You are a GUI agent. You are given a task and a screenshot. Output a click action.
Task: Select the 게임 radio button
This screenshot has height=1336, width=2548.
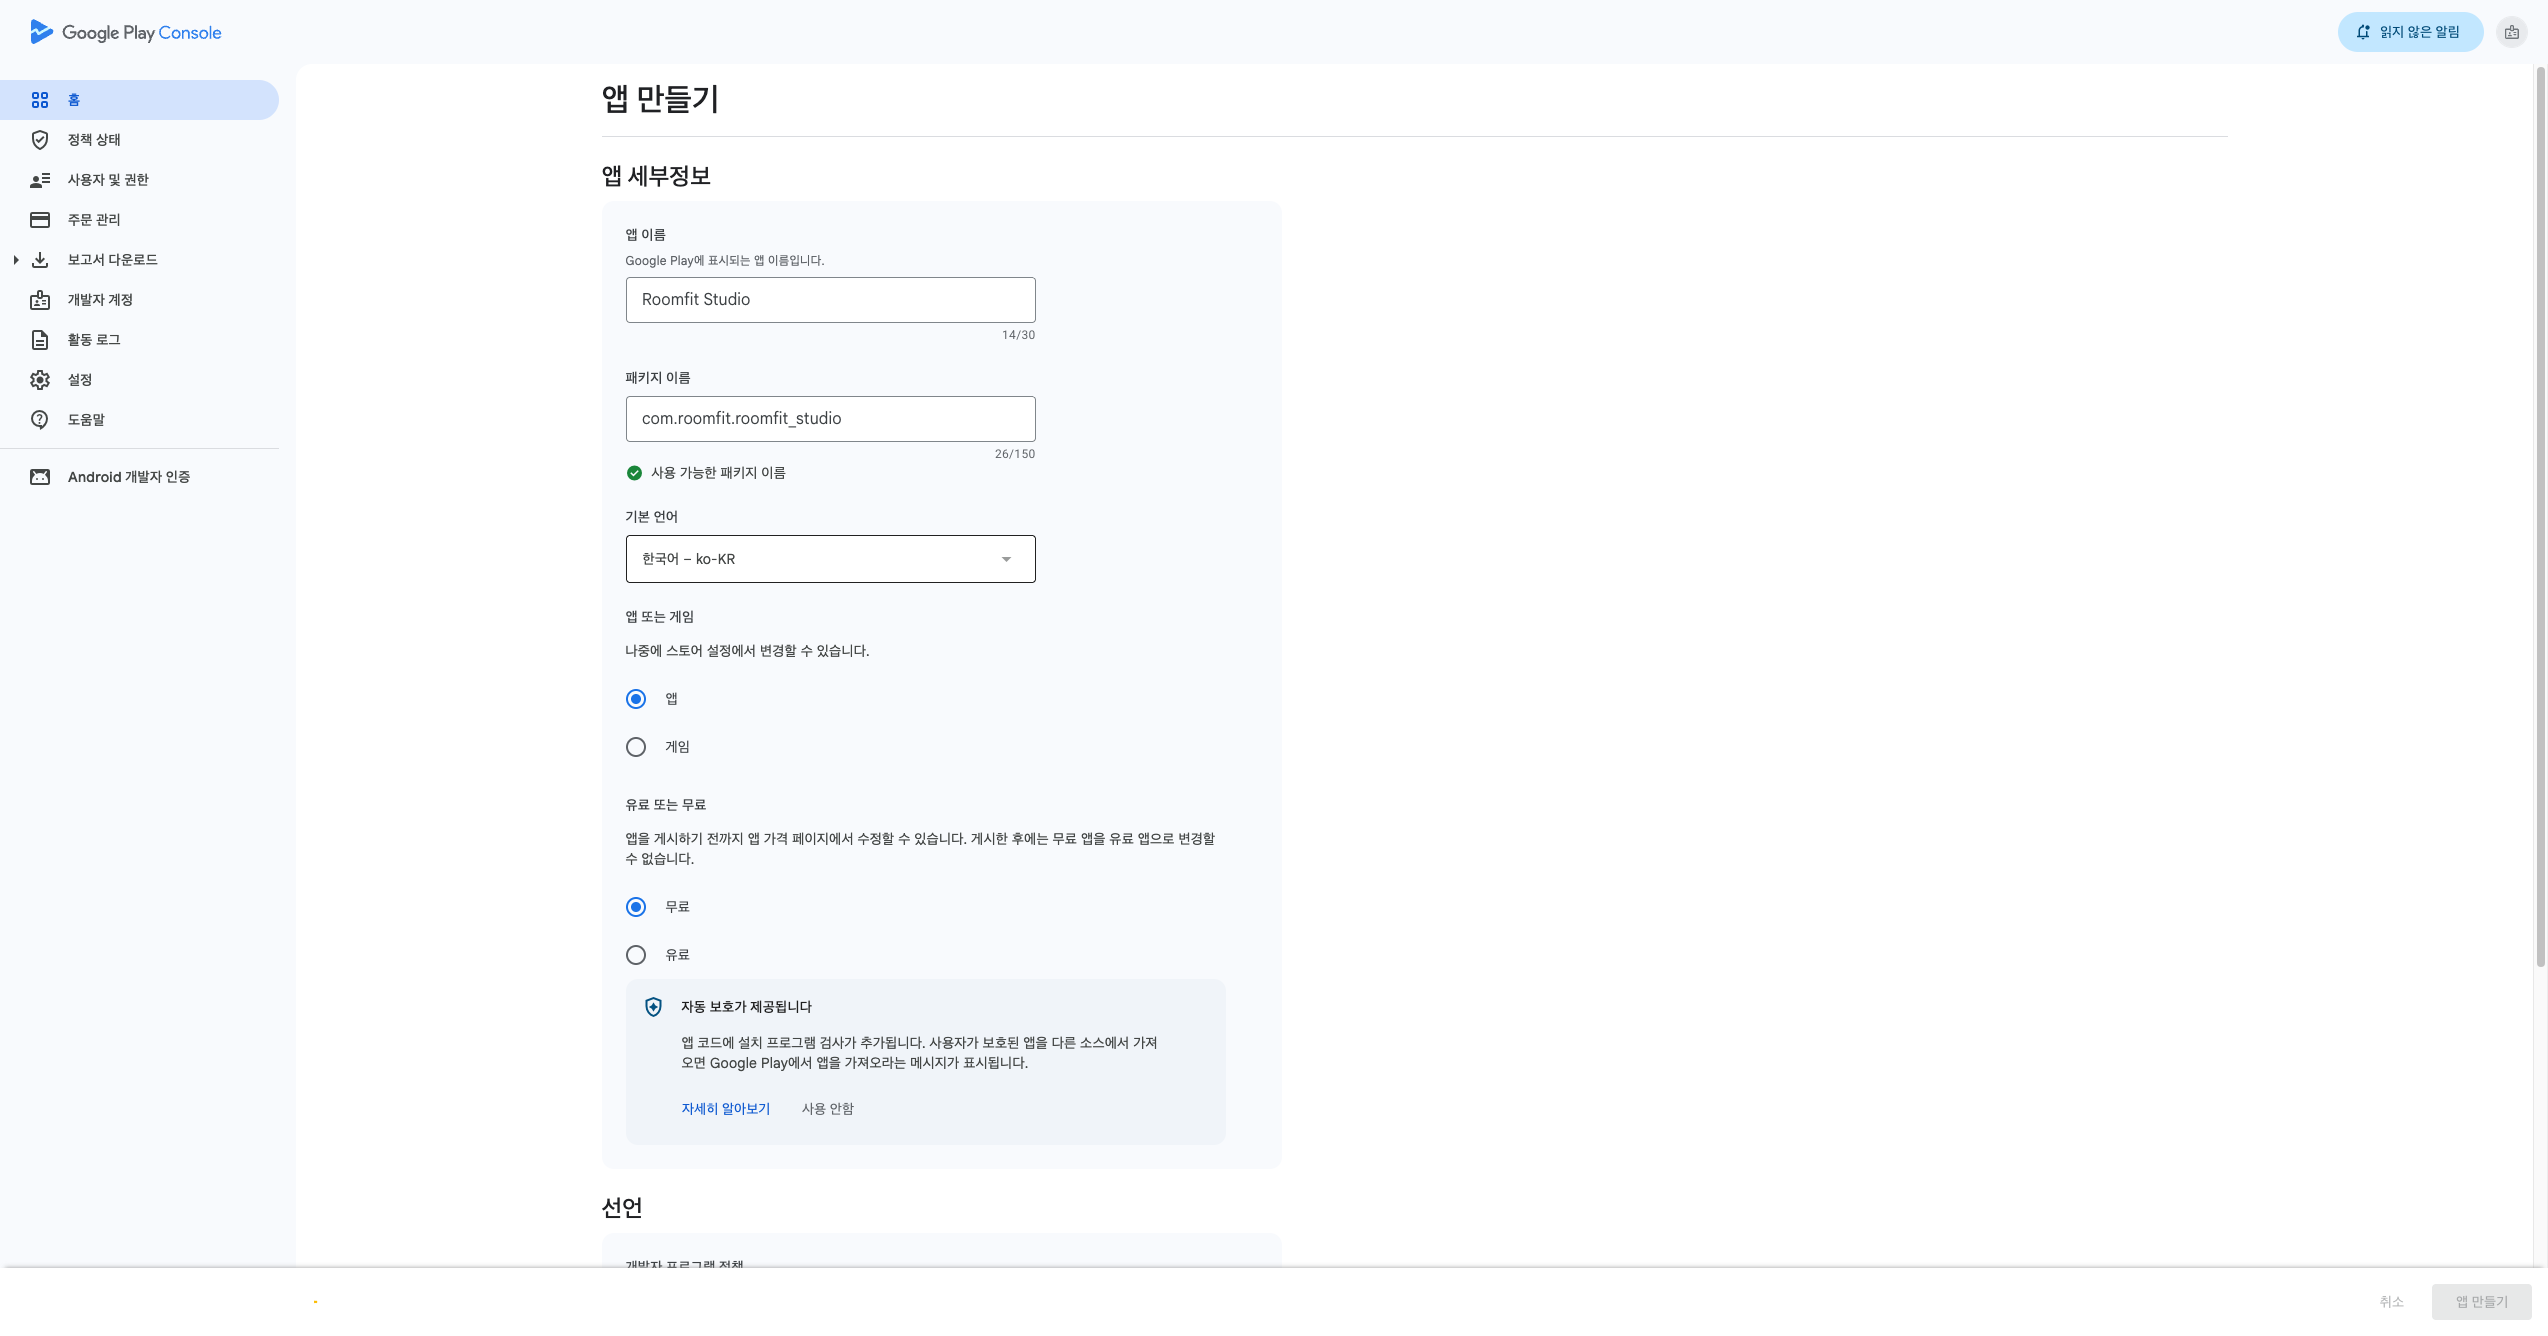tap(636, 747)
